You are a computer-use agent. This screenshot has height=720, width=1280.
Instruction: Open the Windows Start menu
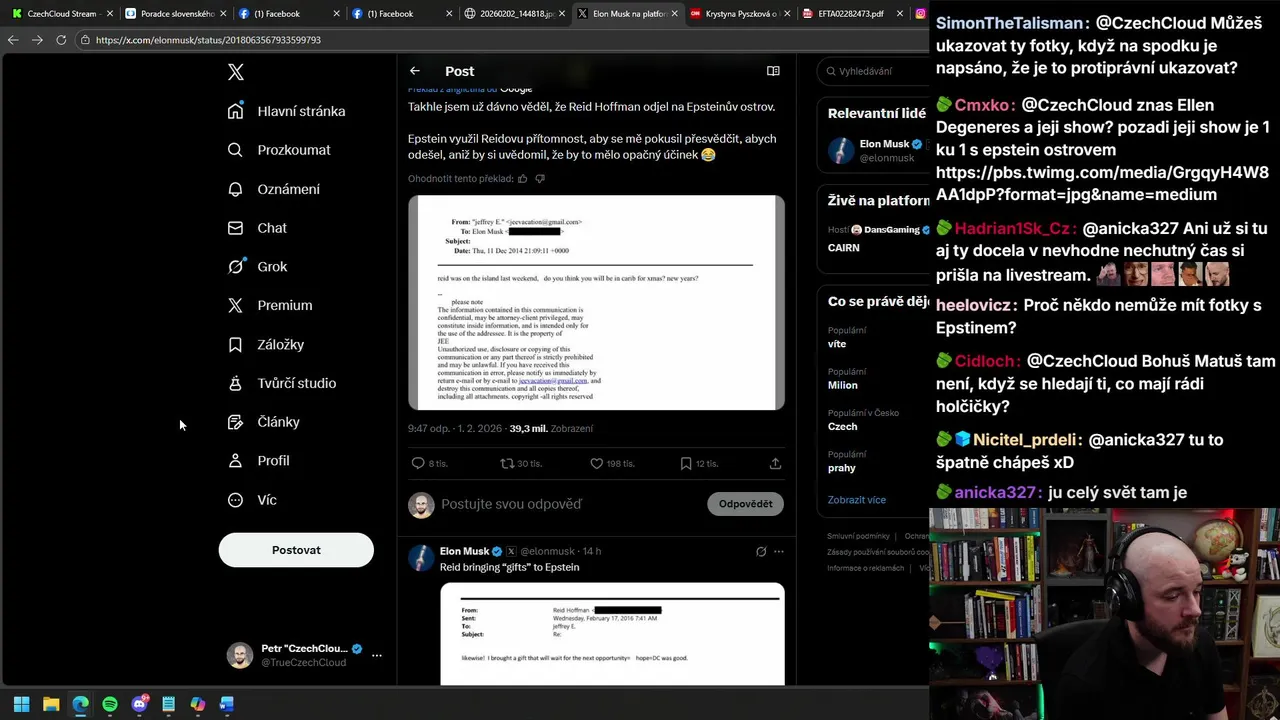(21, 704)
